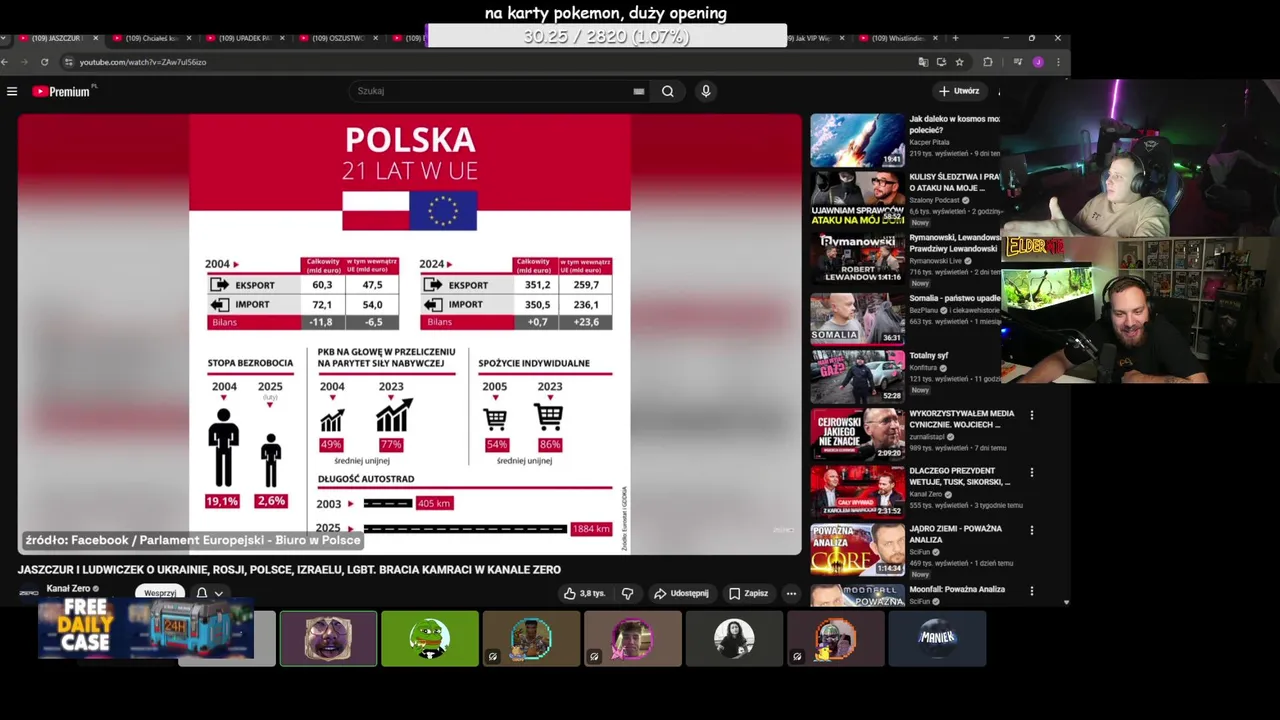Switch to the OSZUSTWO browser tab
This screenshot has height=720, width=1280.
pyautogui.click(x=337, y=38)
